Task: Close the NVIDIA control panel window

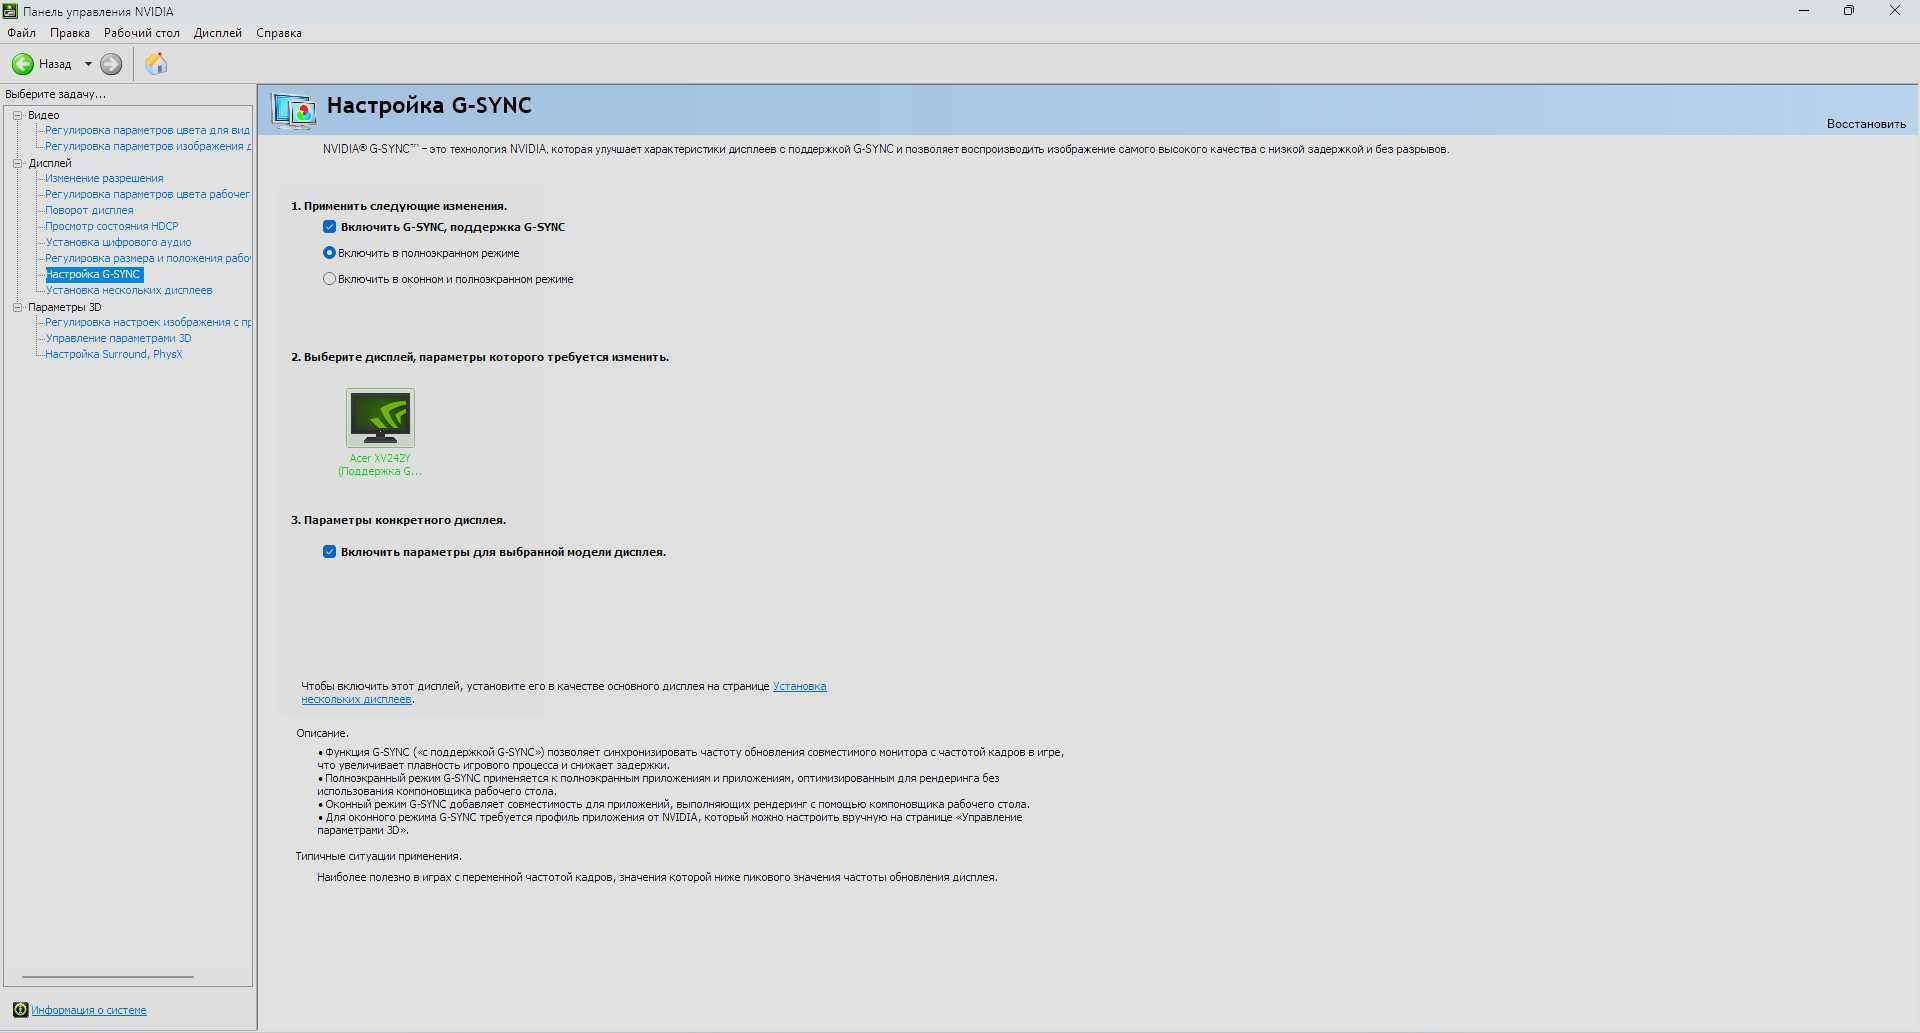Action: (x=1895, y=11)
